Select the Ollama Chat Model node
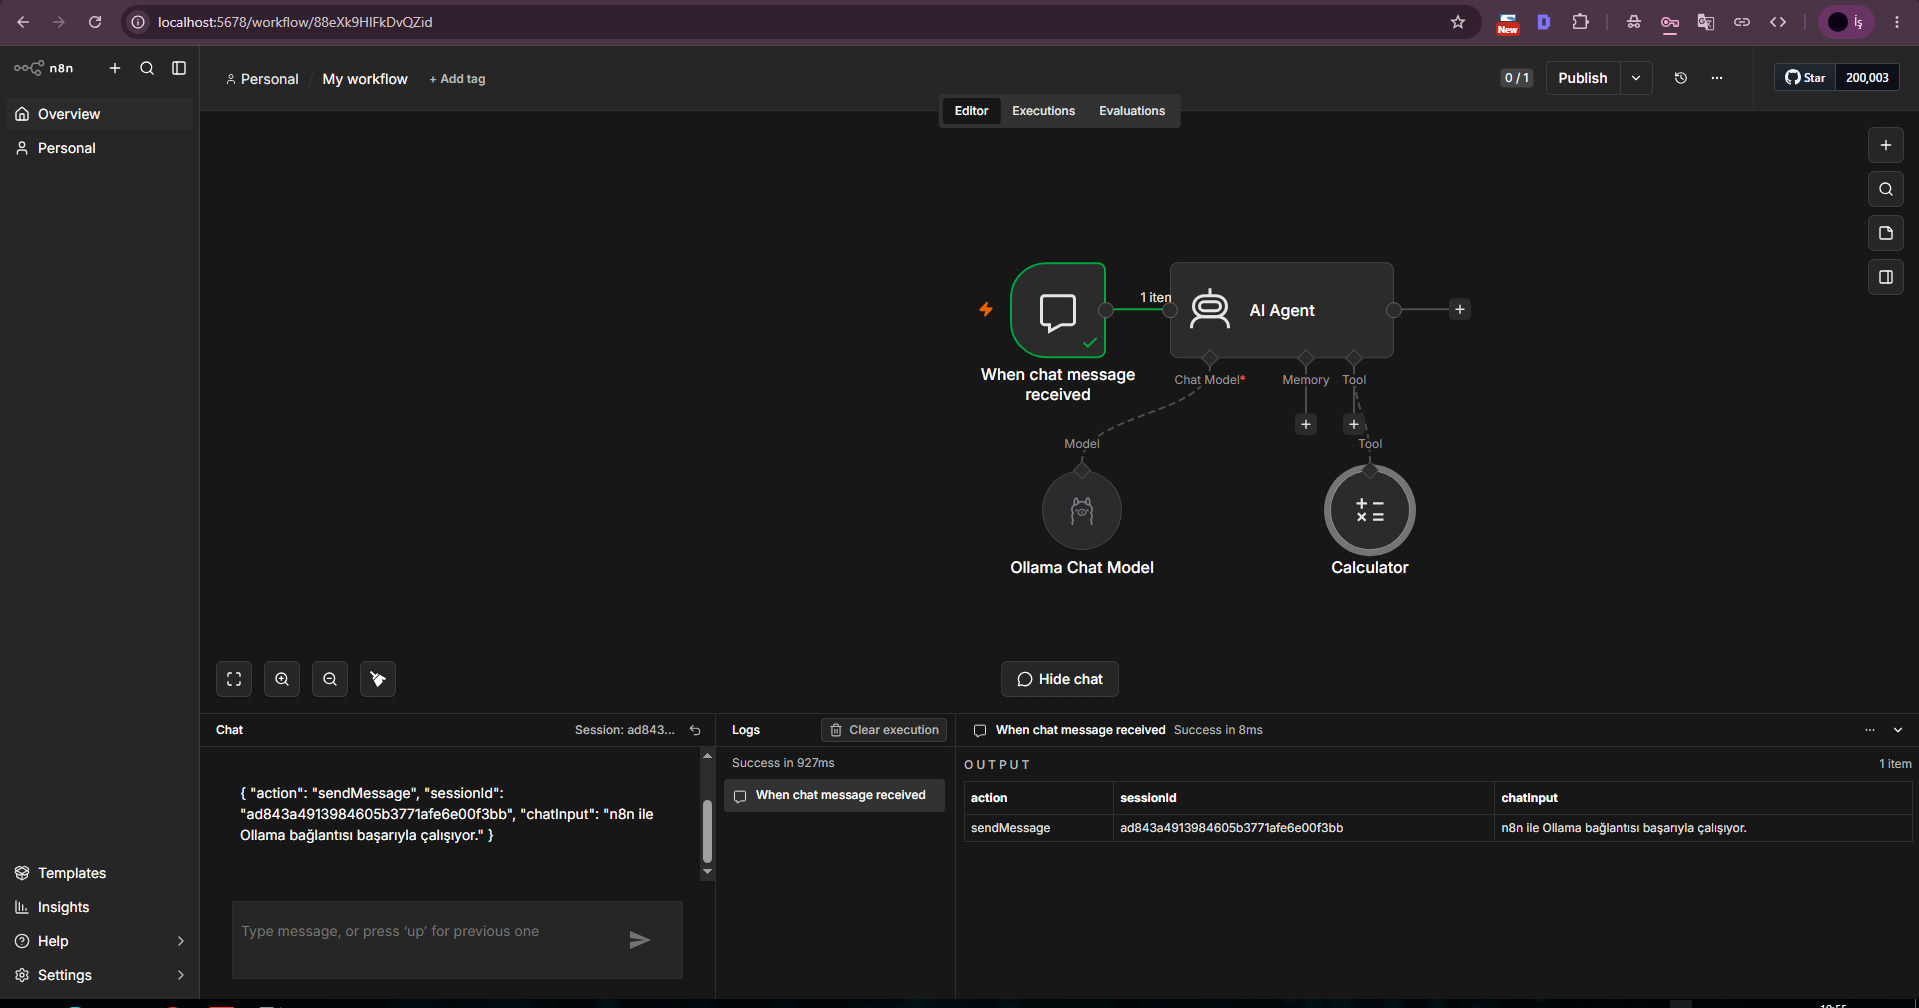Image resolution: width=1919 pixels, height=1008 pixels. pos(1082,510)
